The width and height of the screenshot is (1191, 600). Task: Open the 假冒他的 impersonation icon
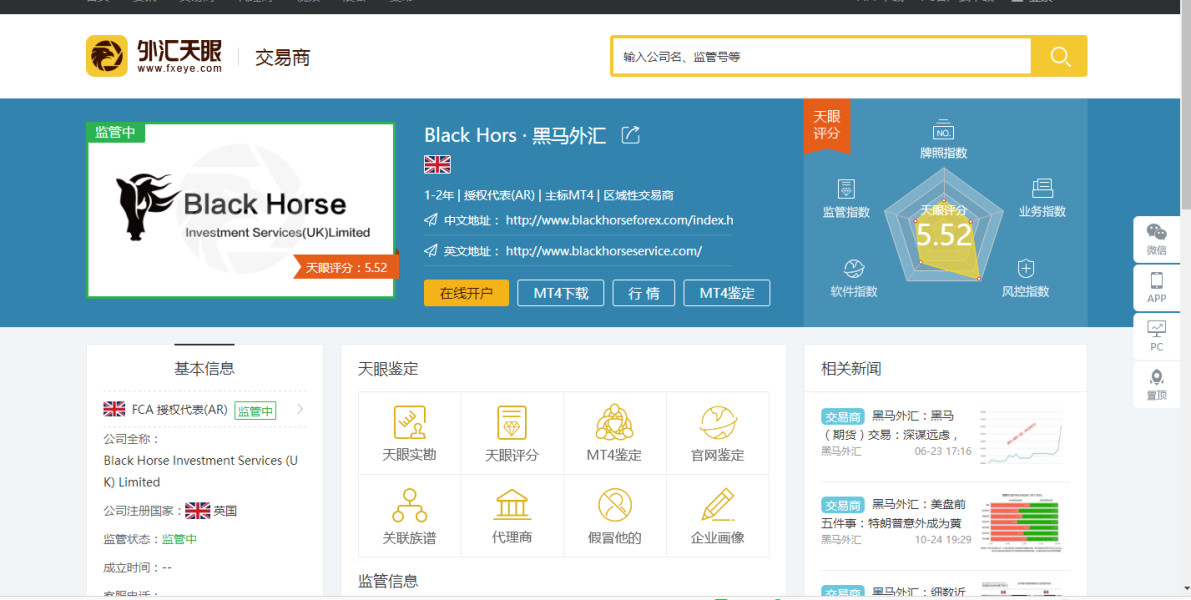point(614,506)
